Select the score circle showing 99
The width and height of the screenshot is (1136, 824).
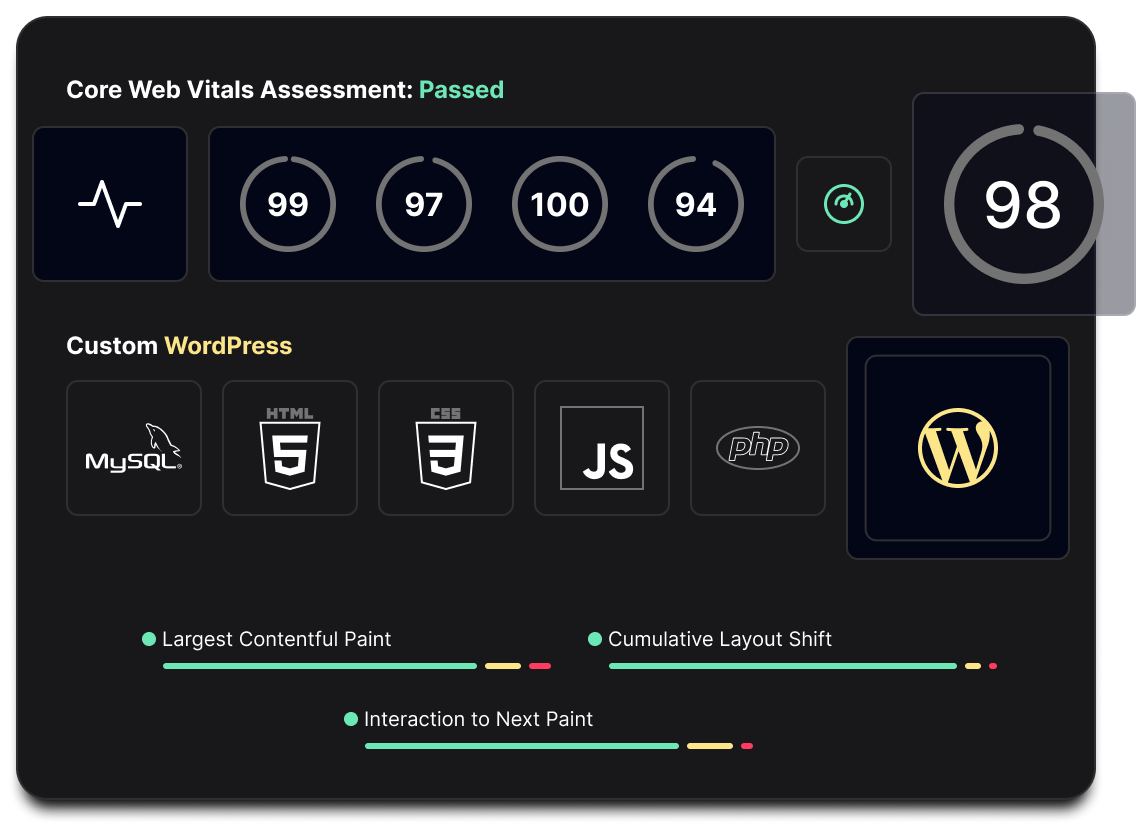(x=288, y=204)
